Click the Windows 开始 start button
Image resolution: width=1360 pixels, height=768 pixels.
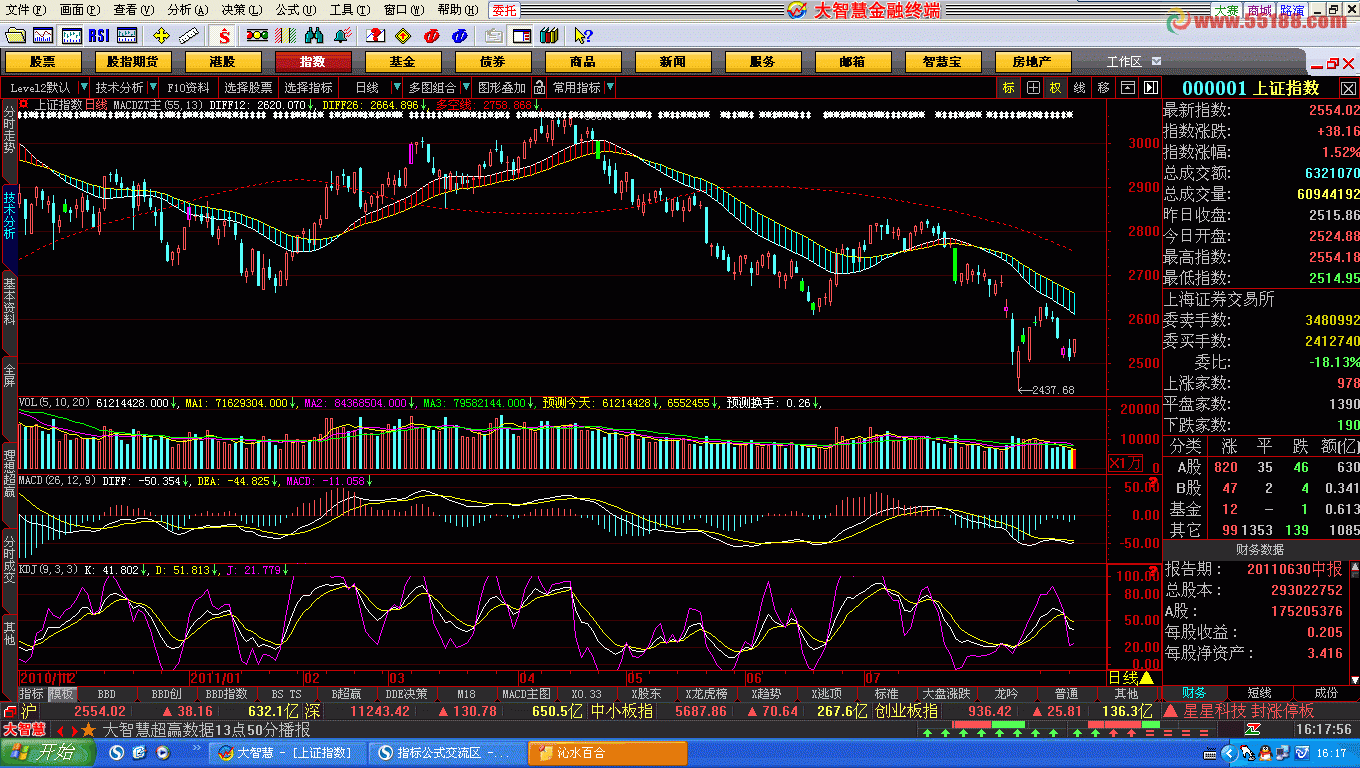click(x=49, y=753)
